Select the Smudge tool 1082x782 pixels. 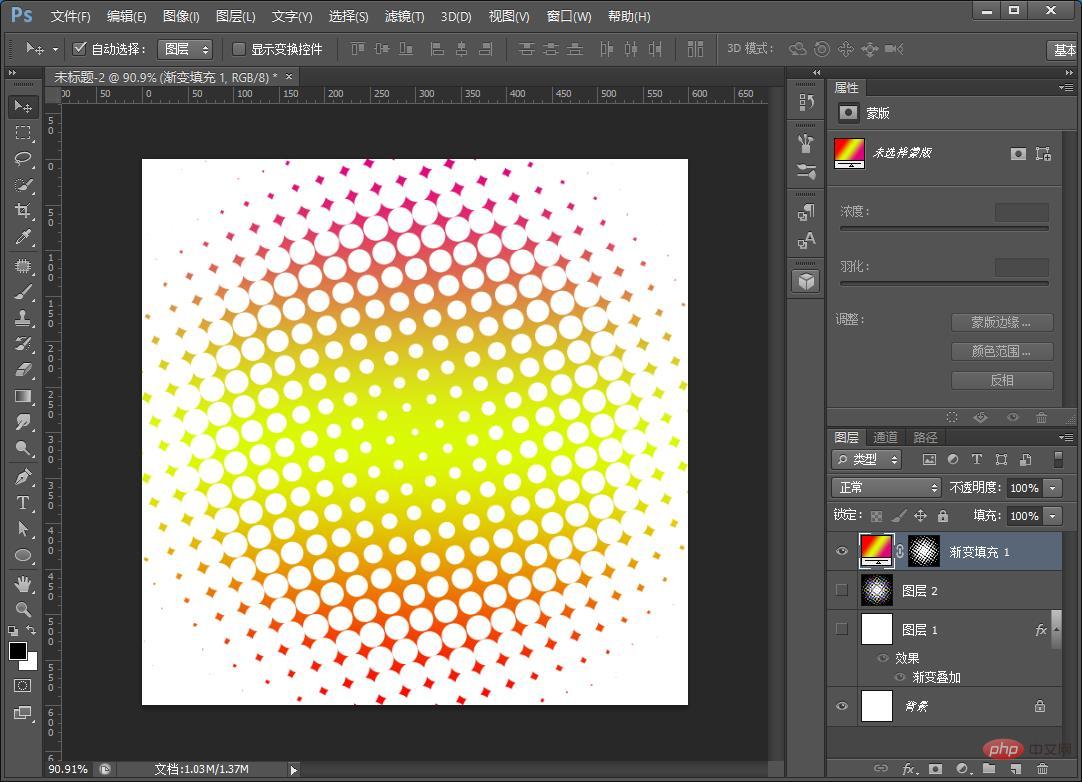[23, 422]
